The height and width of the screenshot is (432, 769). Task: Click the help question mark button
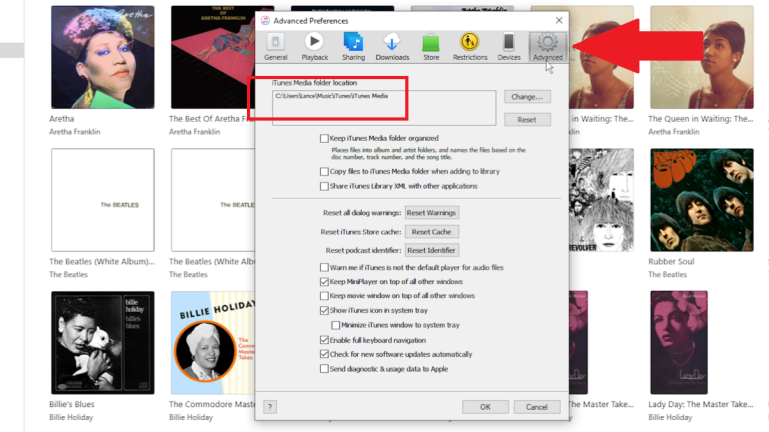[x=270, y=407]
